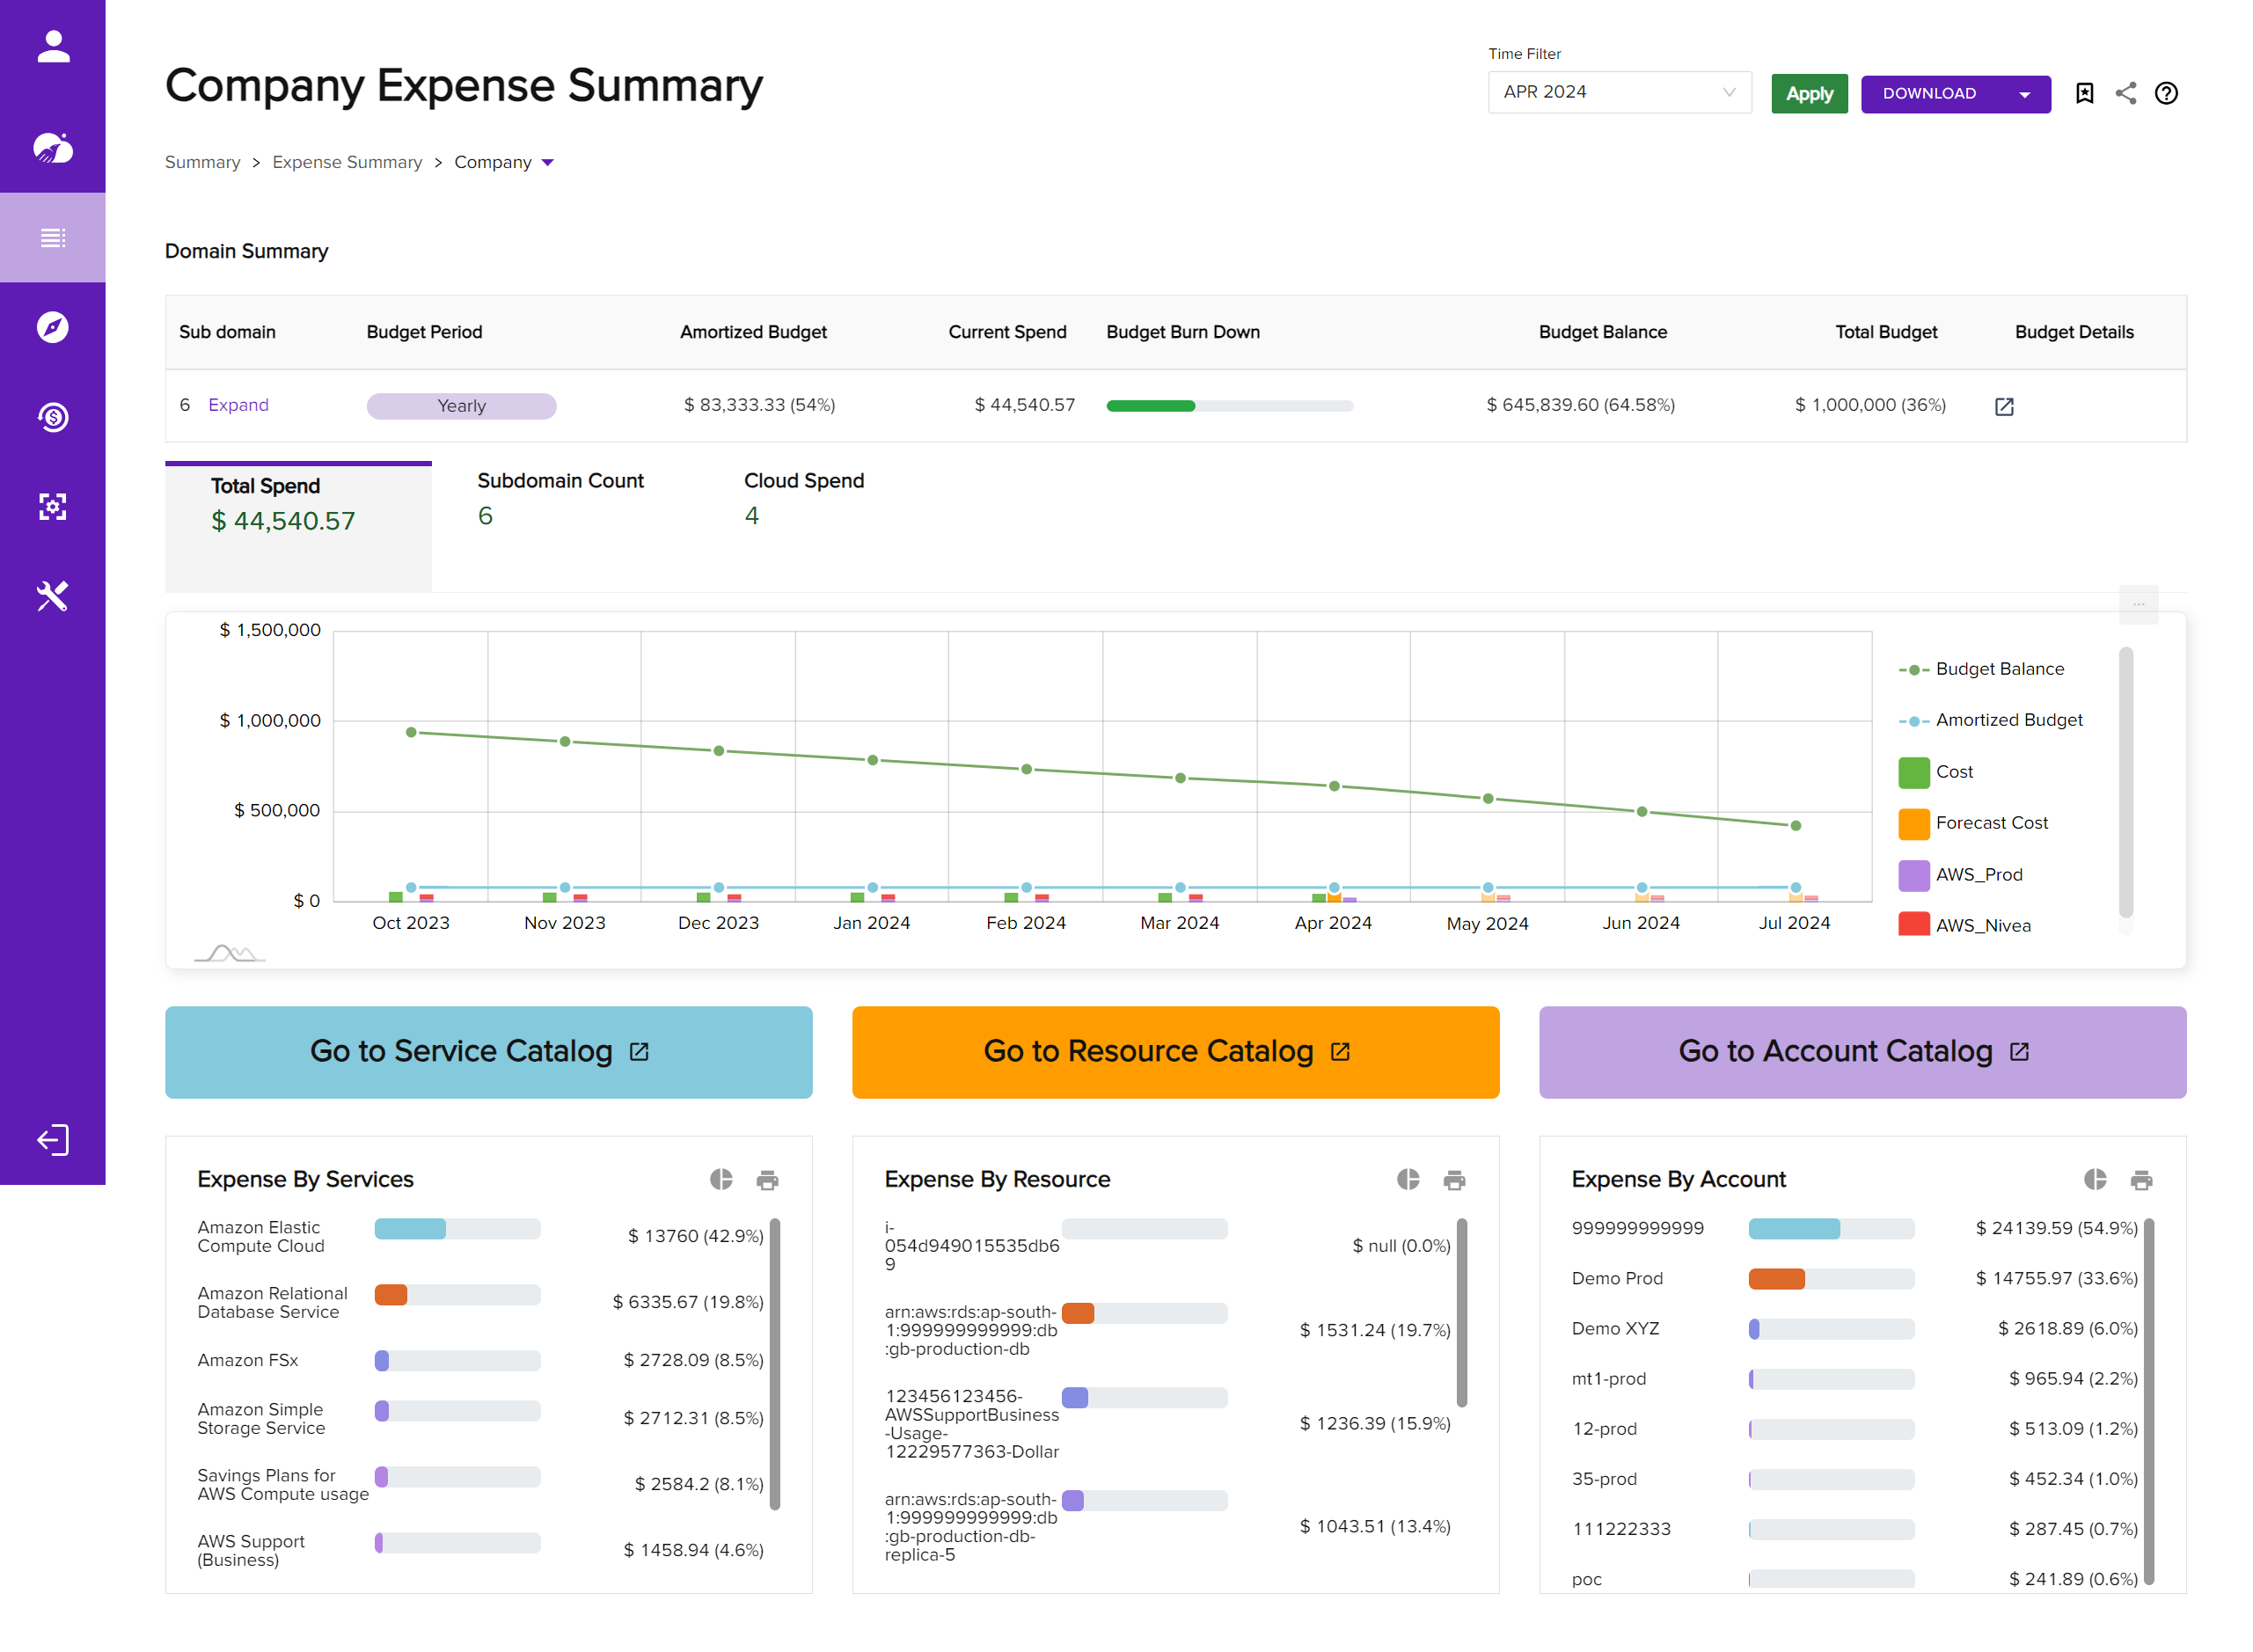2253x1652 pixels.
Task: Click the chart legend scrollbar
Action: coord(2125,782)
